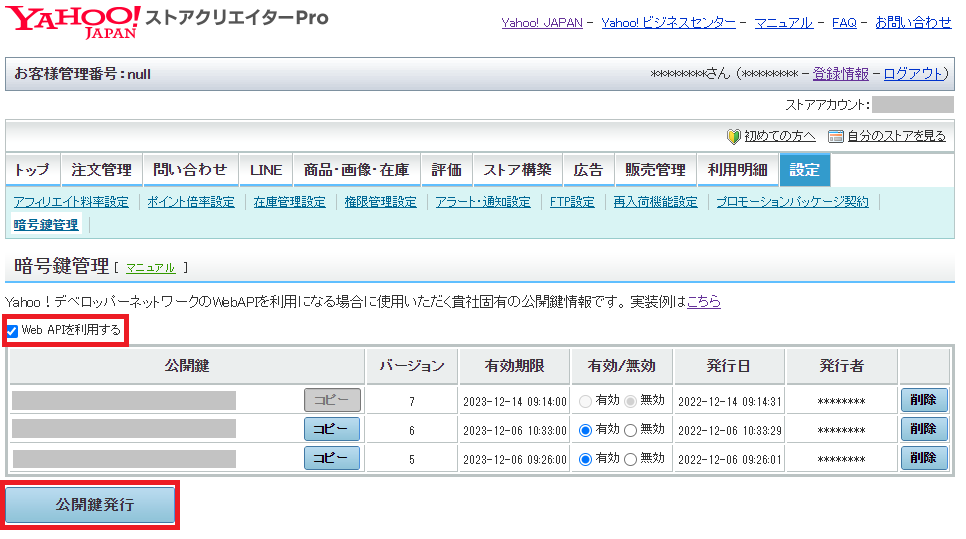This screenshot has width=966, height=539.
Task: Open FTP設定 link
Action: pos(572,202)
